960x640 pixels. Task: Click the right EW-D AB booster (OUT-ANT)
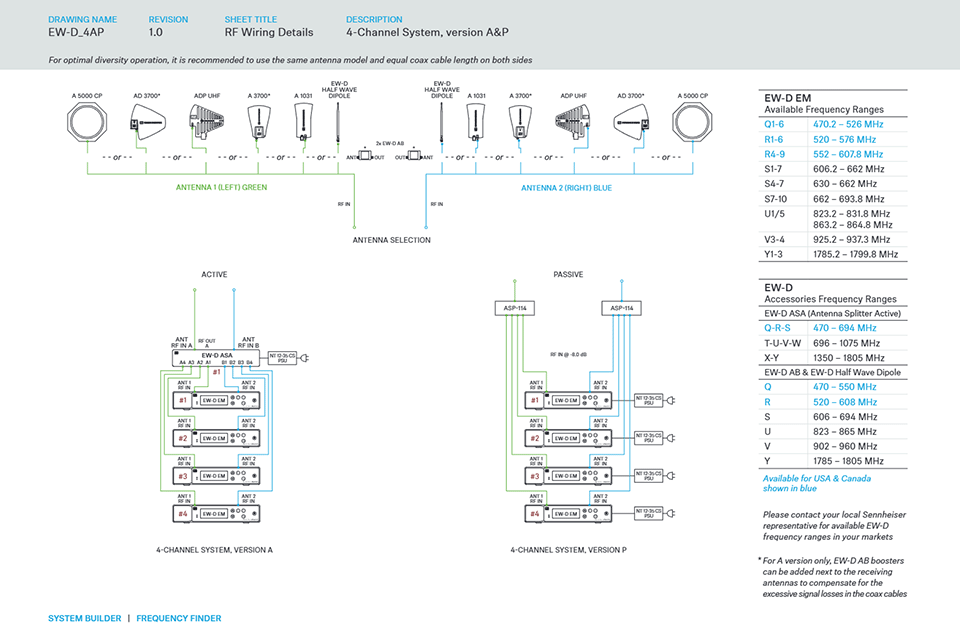[x=414, y=156]
